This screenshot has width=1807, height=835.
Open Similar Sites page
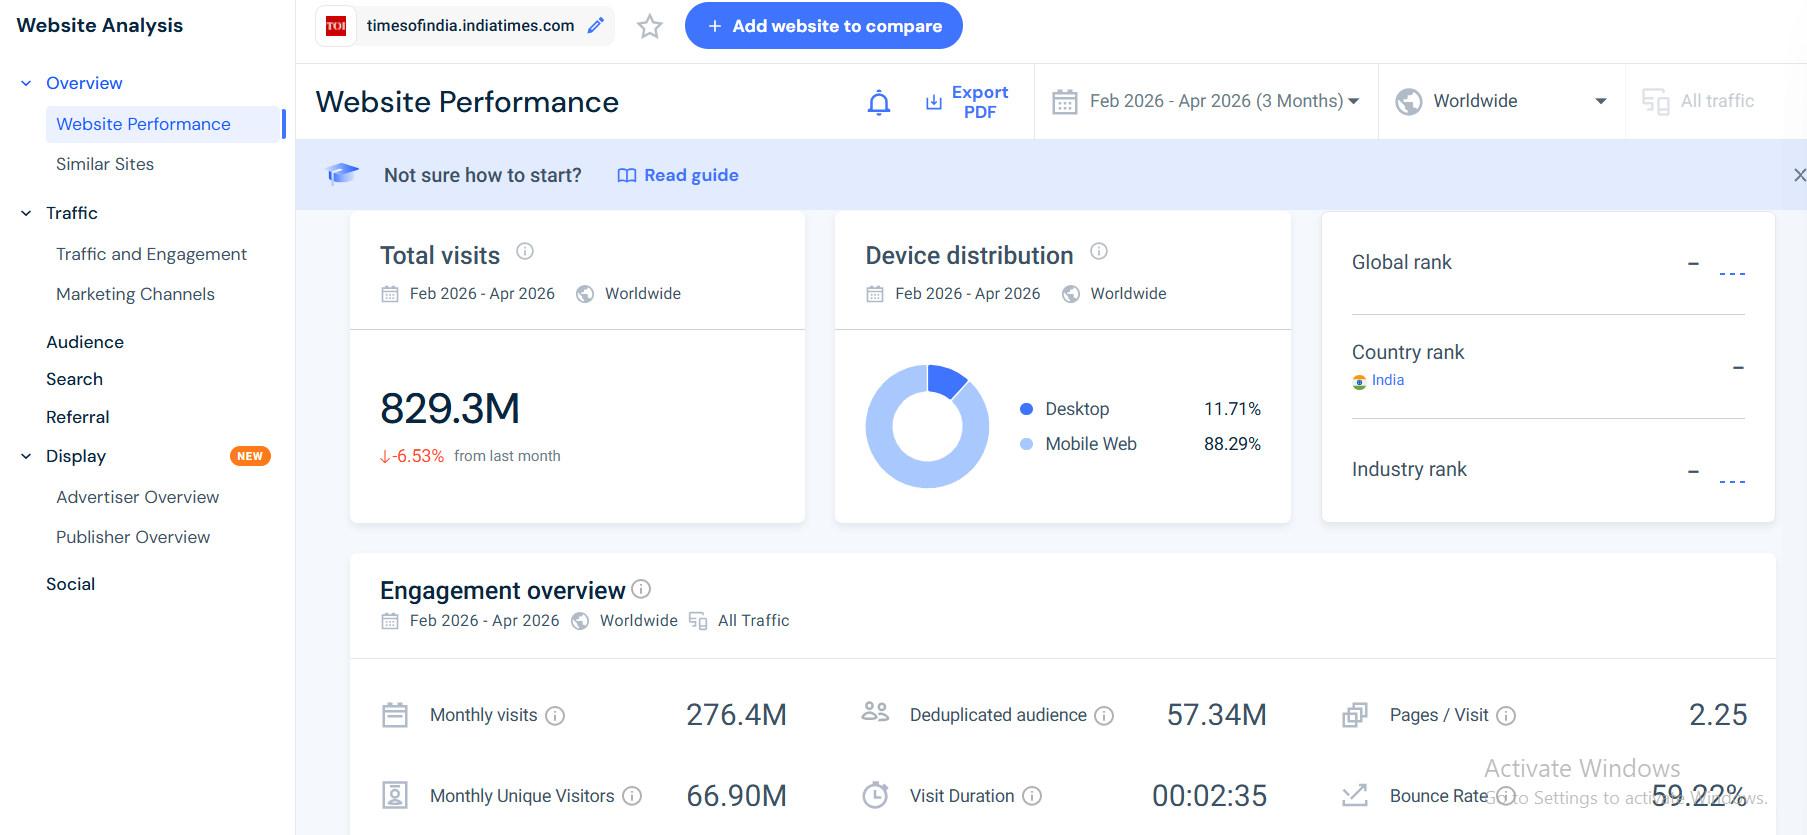(x=105, y=164)
